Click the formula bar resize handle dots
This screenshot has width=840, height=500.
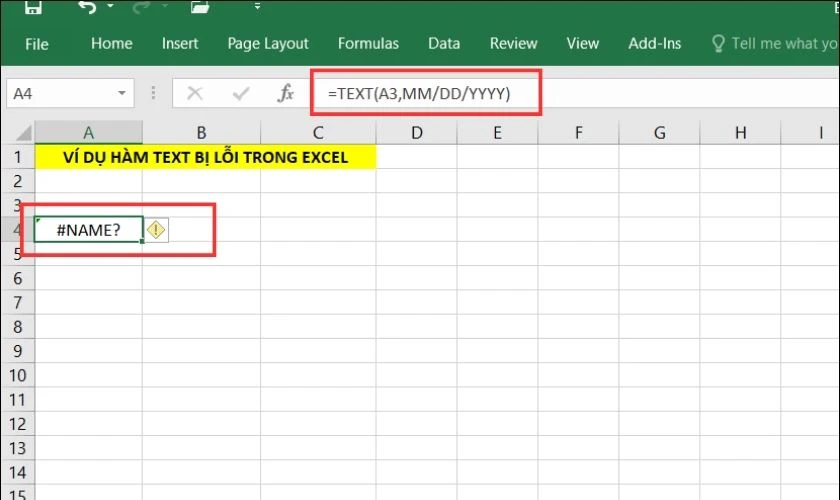coord(153,93)
